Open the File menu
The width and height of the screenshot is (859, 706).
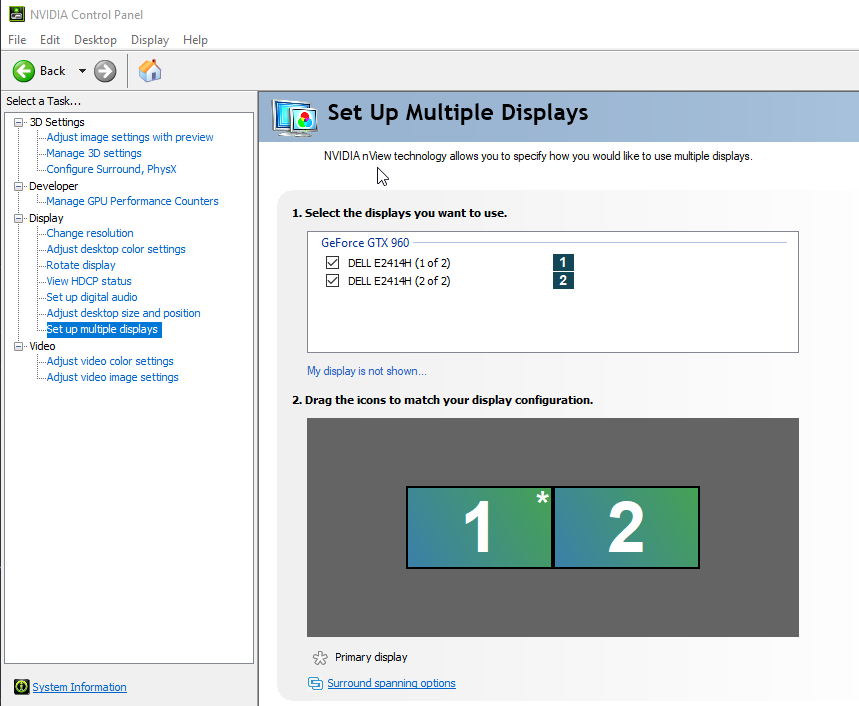[x=17, y=40]
